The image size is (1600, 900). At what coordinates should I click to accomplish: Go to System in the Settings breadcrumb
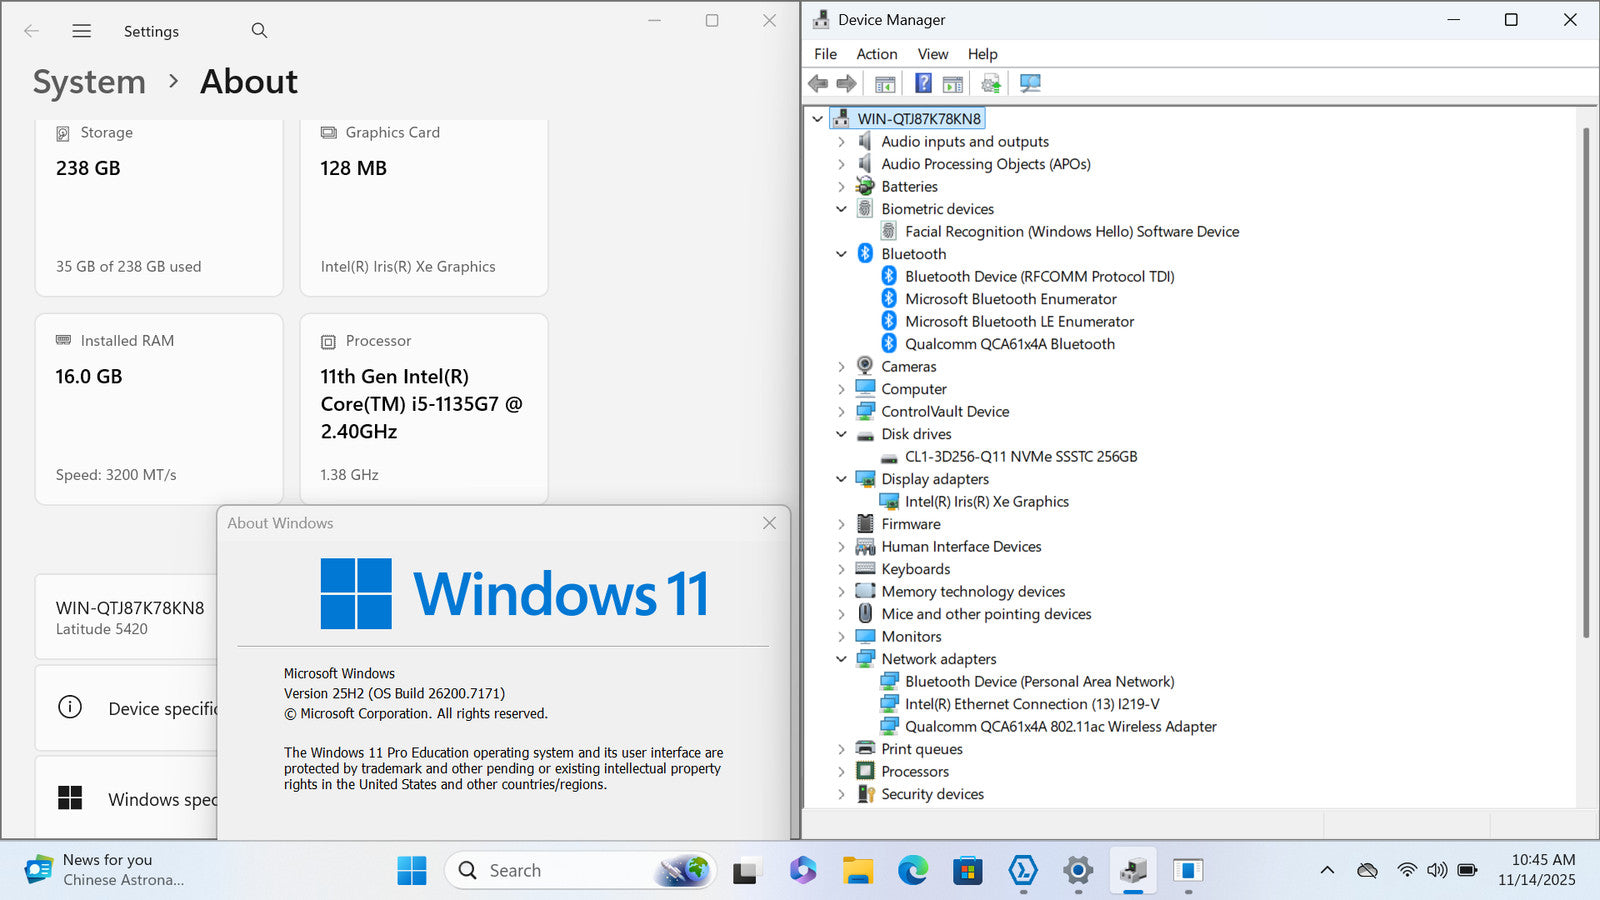point(89,82)
